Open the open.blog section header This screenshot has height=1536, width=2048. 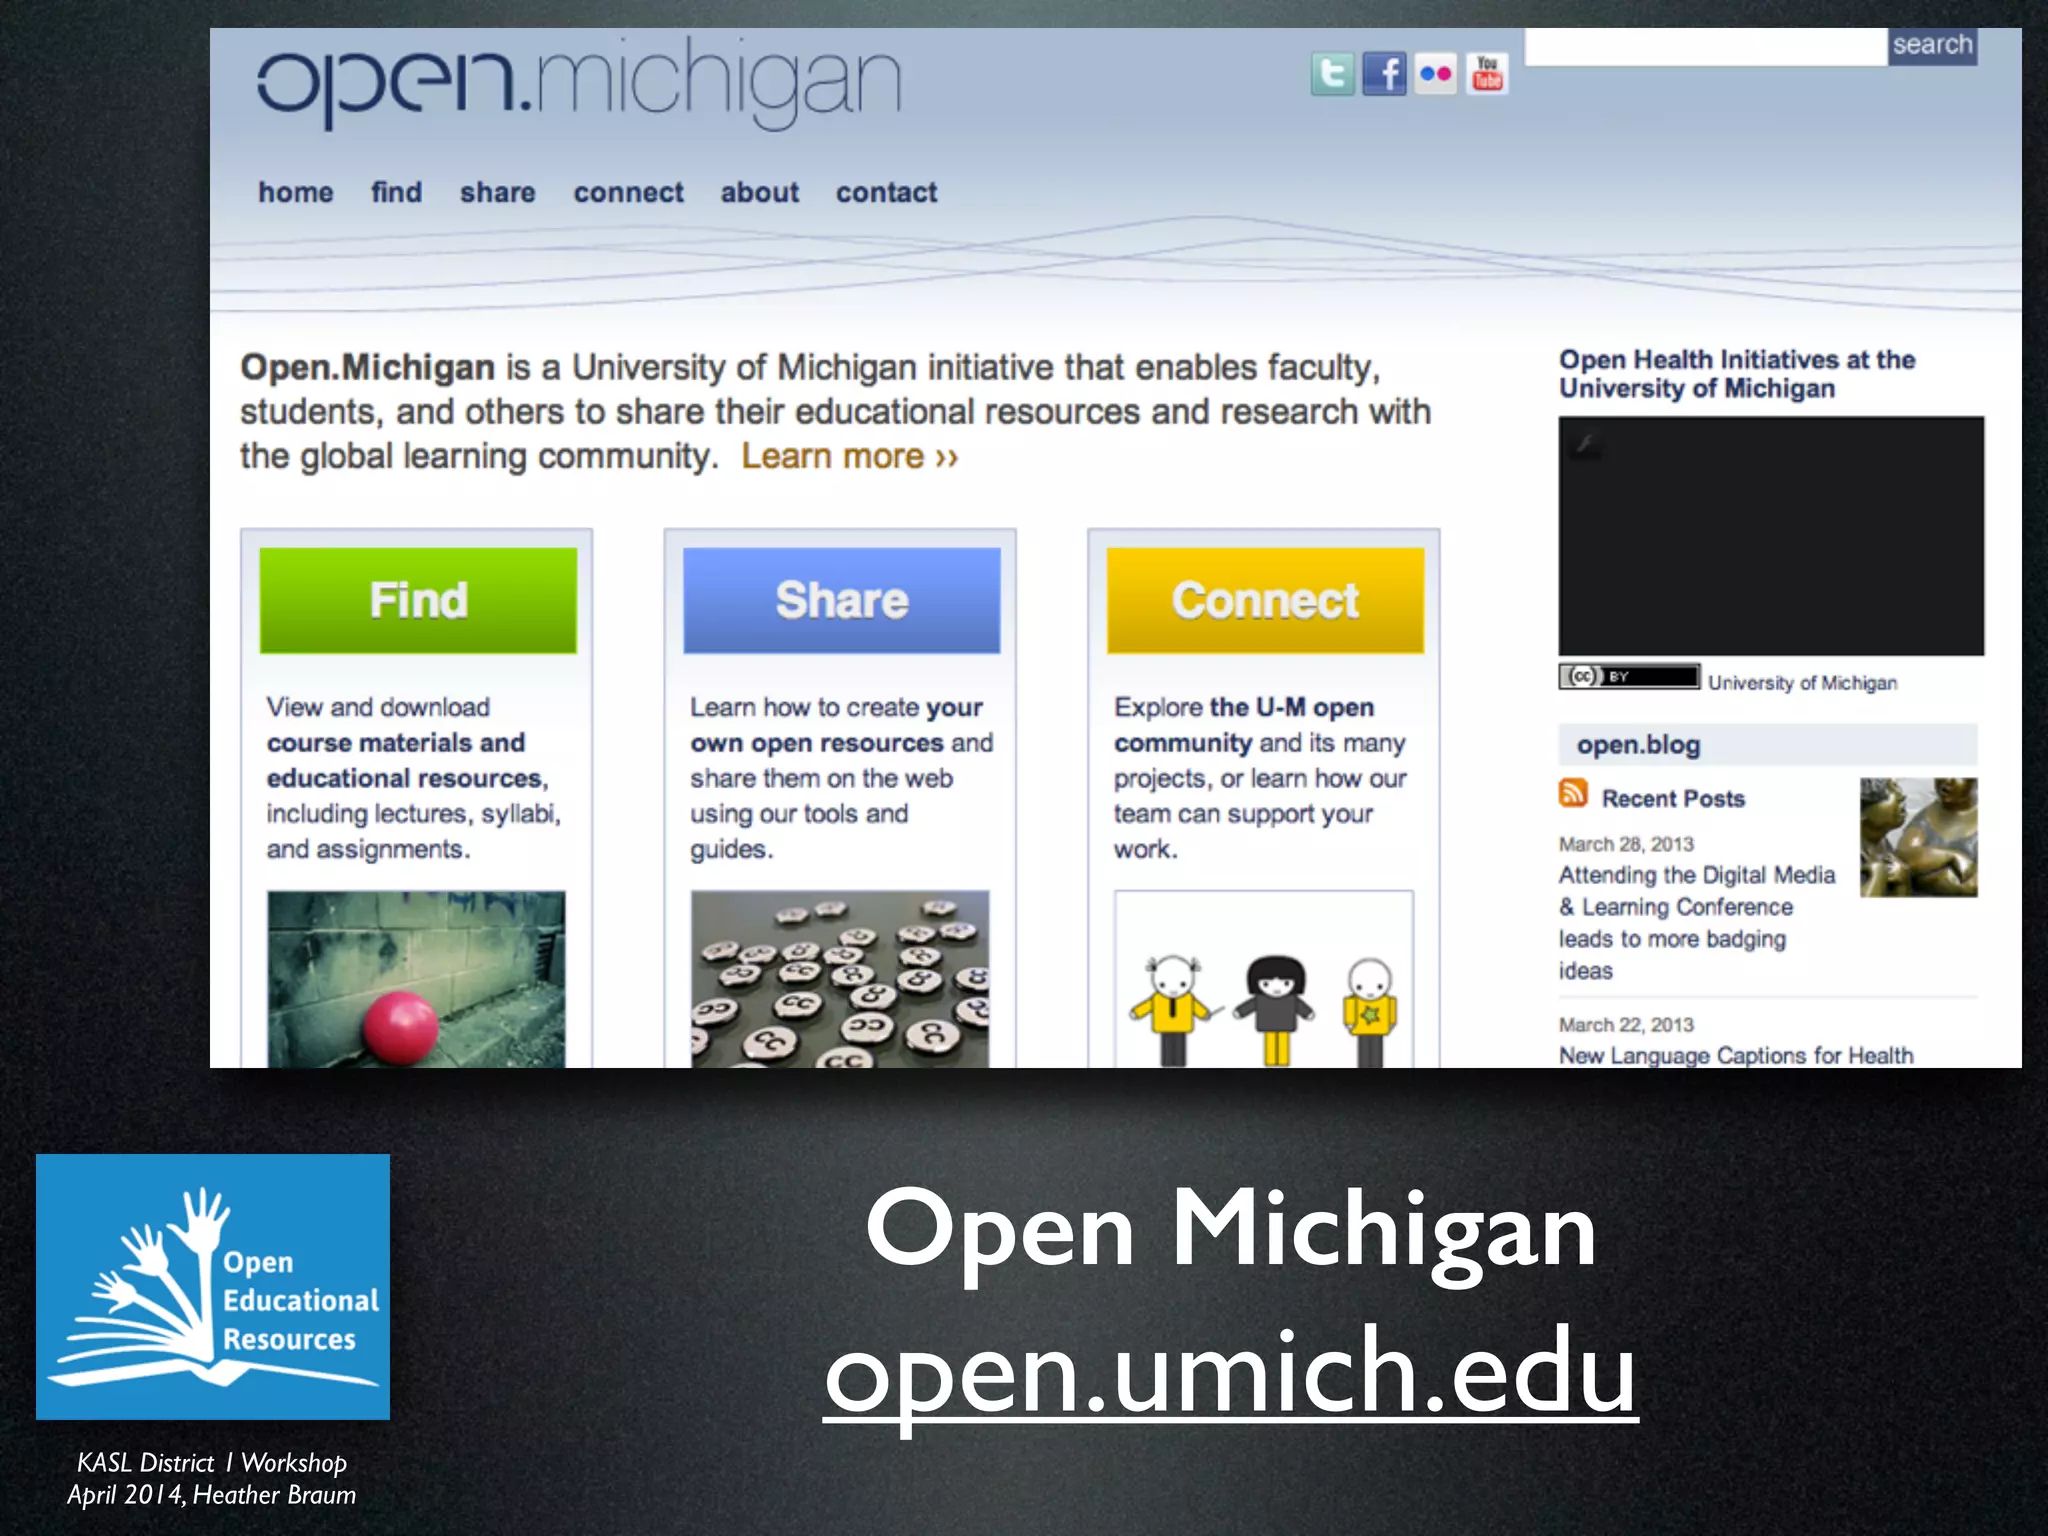click(x=1768, y=745)
